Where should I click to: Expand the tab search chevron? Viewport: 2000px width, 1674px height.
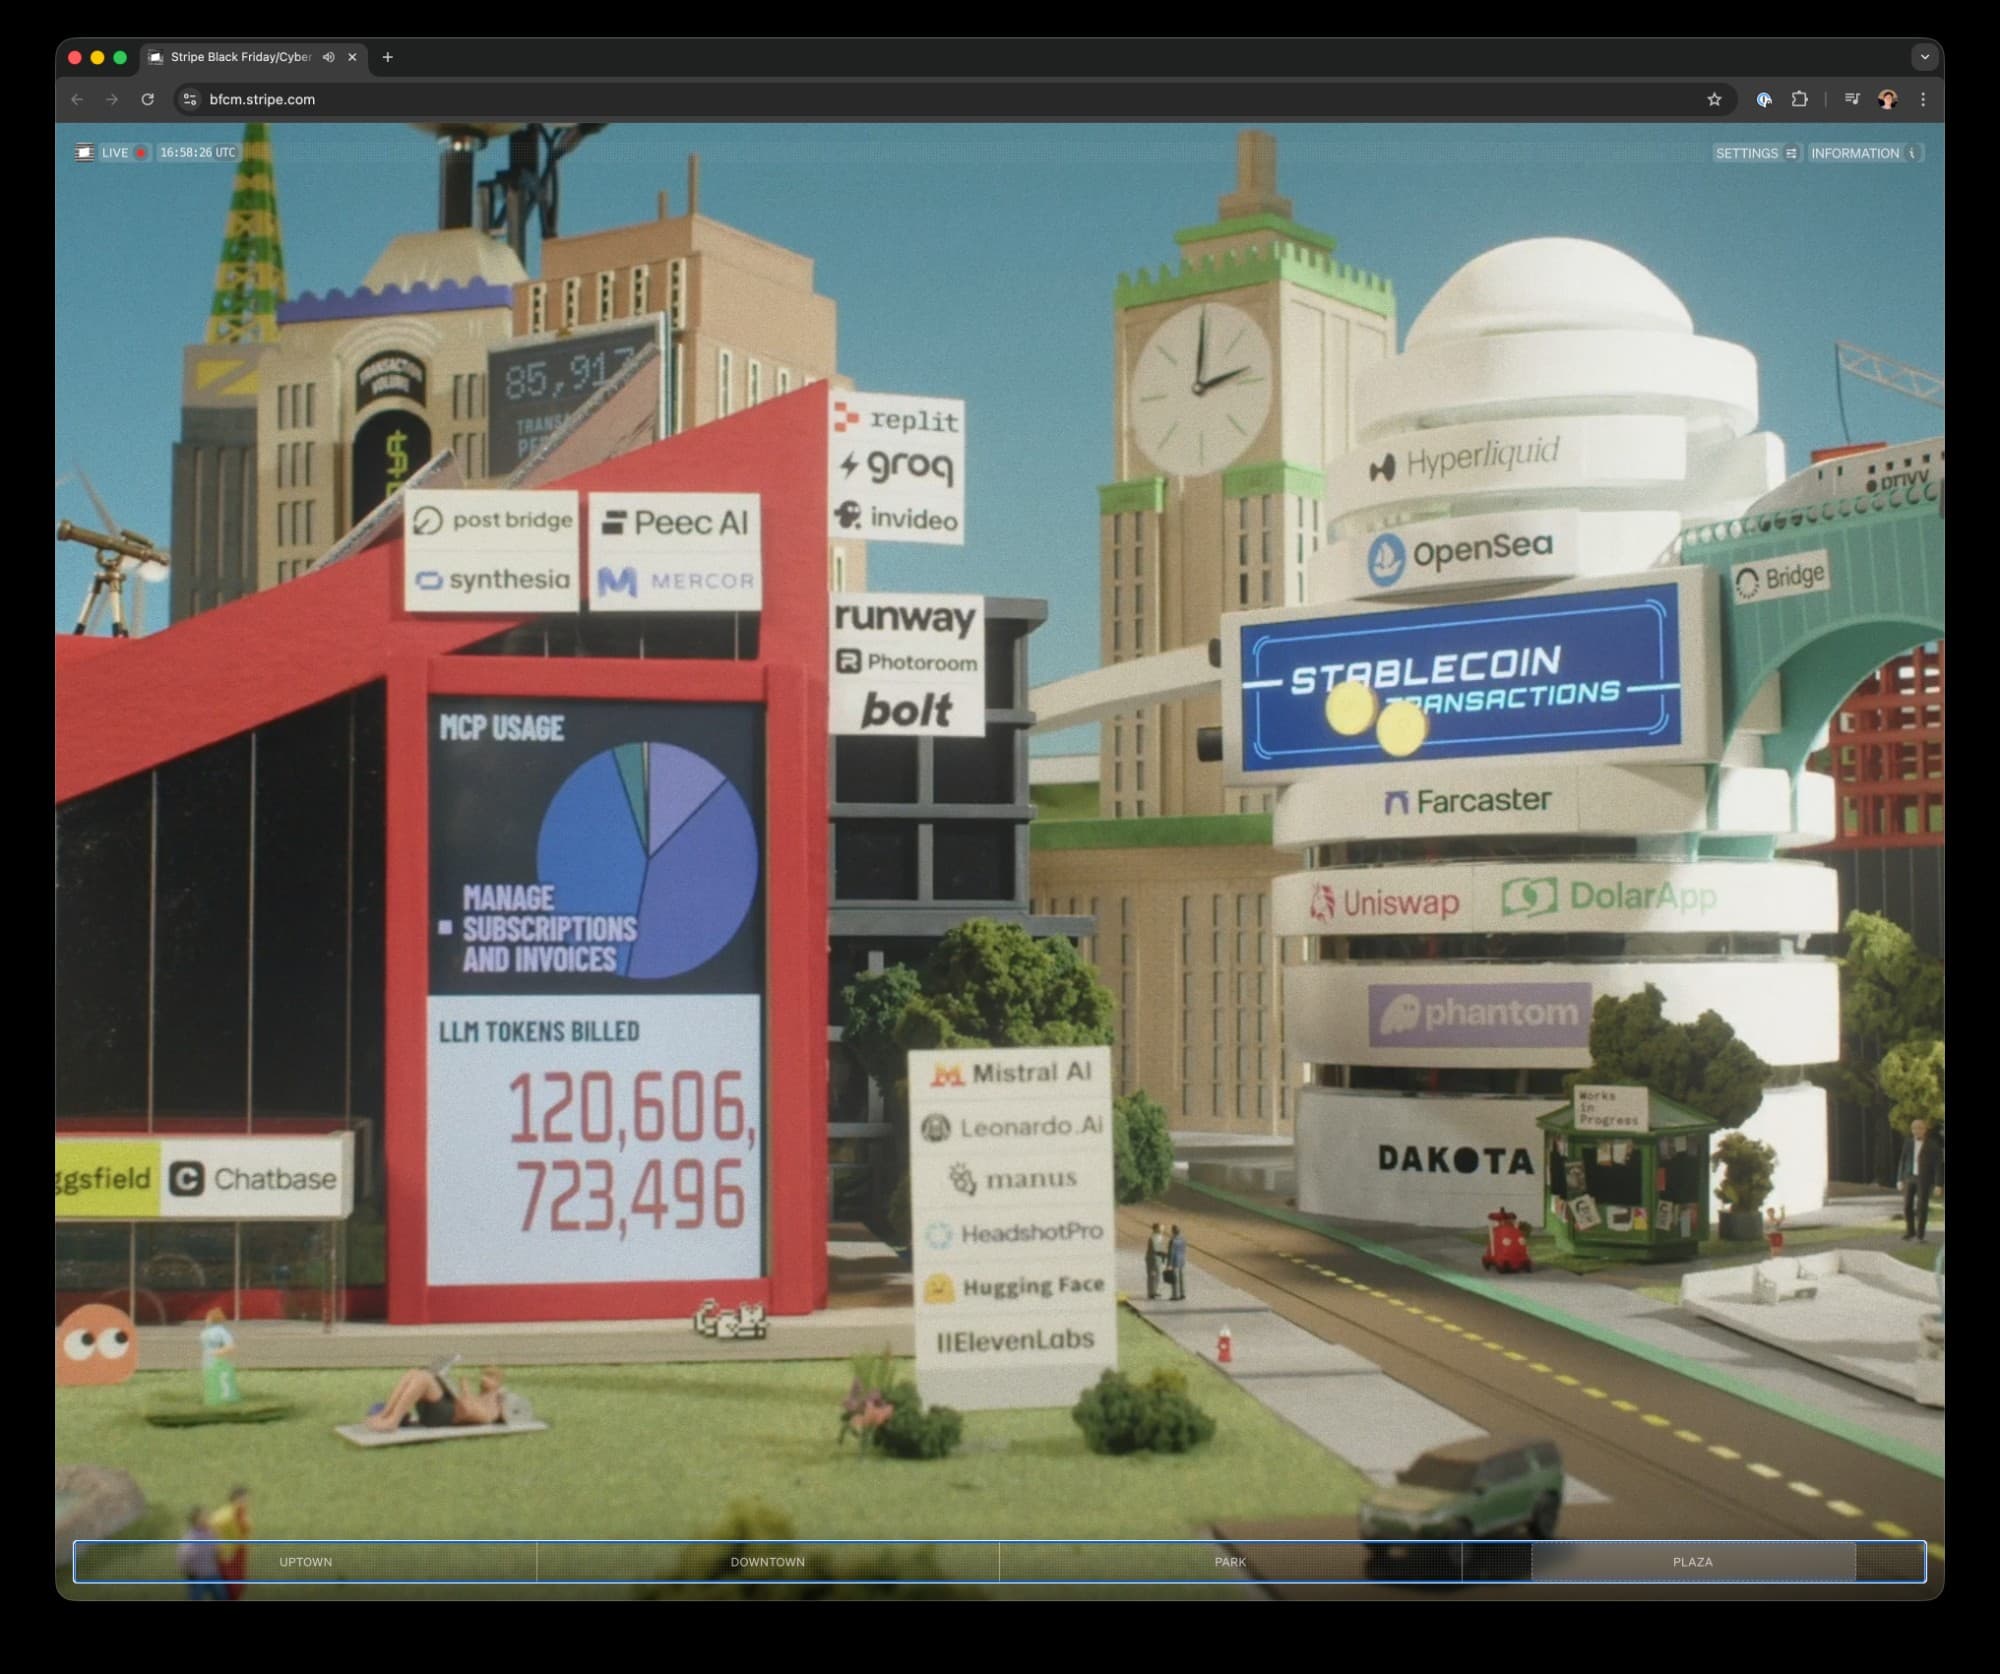pos(1924,57)
